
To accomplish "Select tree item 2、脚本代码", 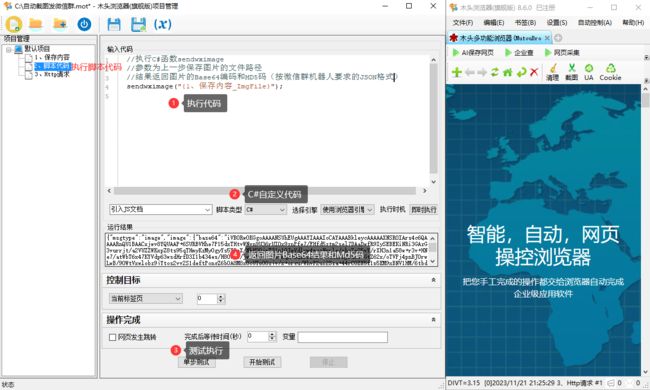I will click(52, 66).
